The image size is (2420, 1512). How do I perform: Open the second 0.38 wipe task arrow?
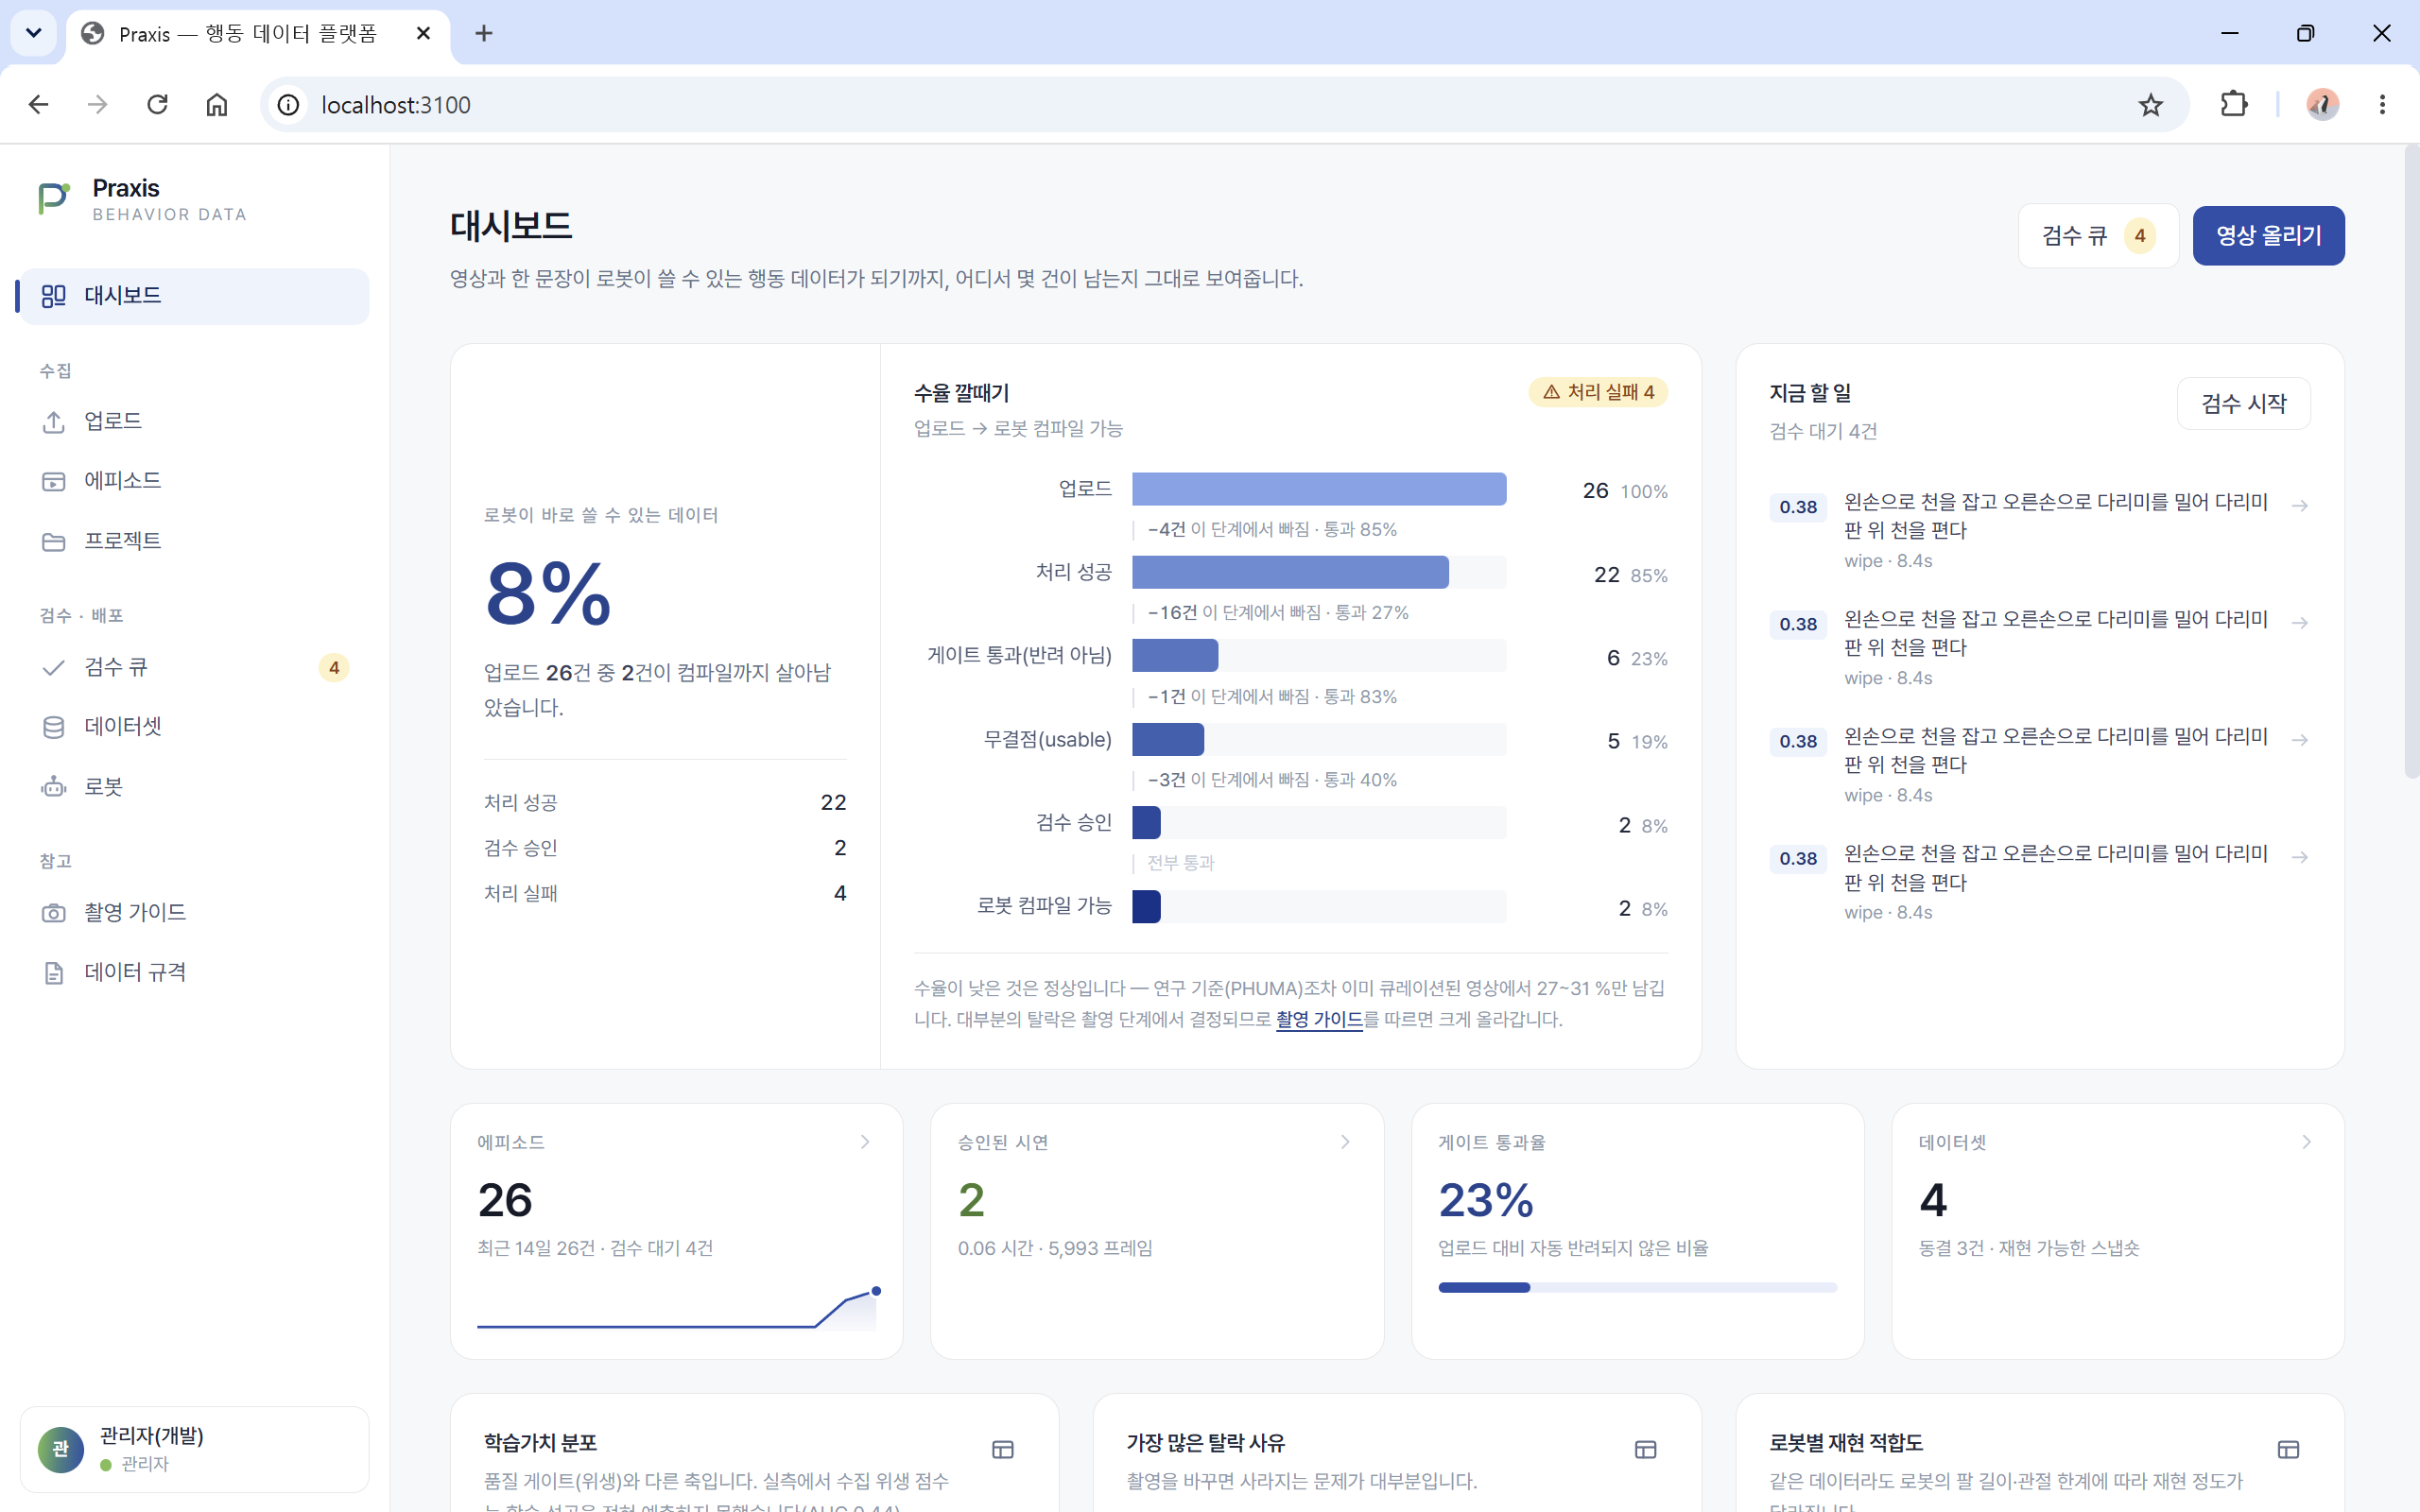coord(2300,623)
